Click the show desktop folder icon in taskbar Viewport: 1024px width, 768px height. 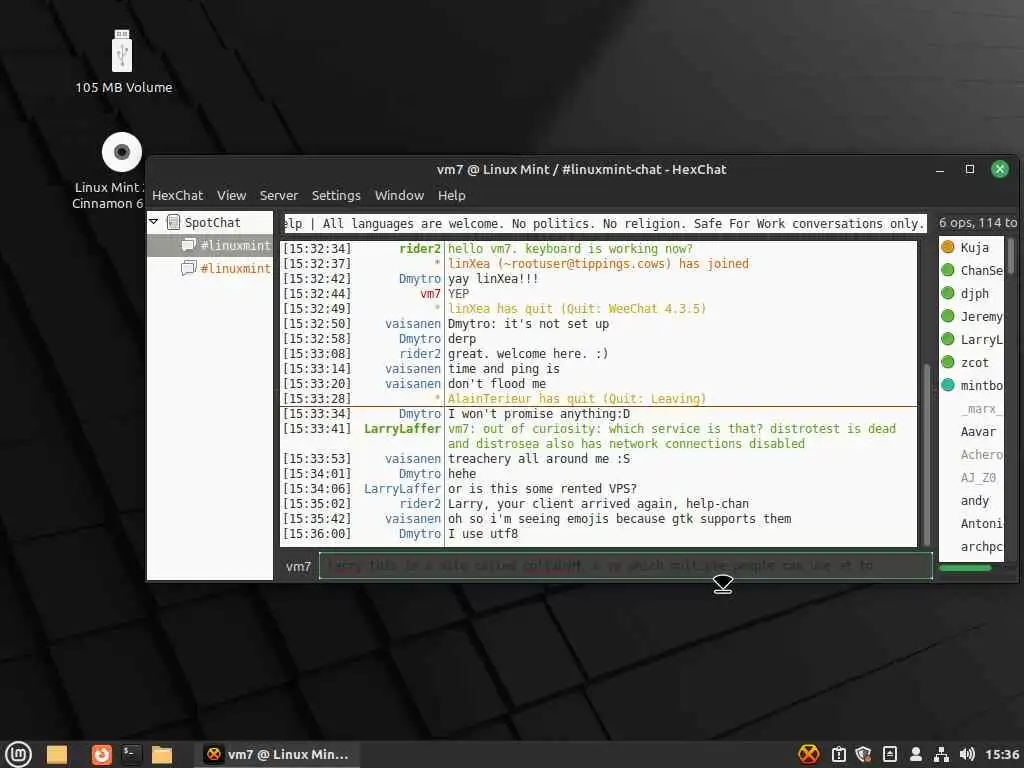pos(57,754)
